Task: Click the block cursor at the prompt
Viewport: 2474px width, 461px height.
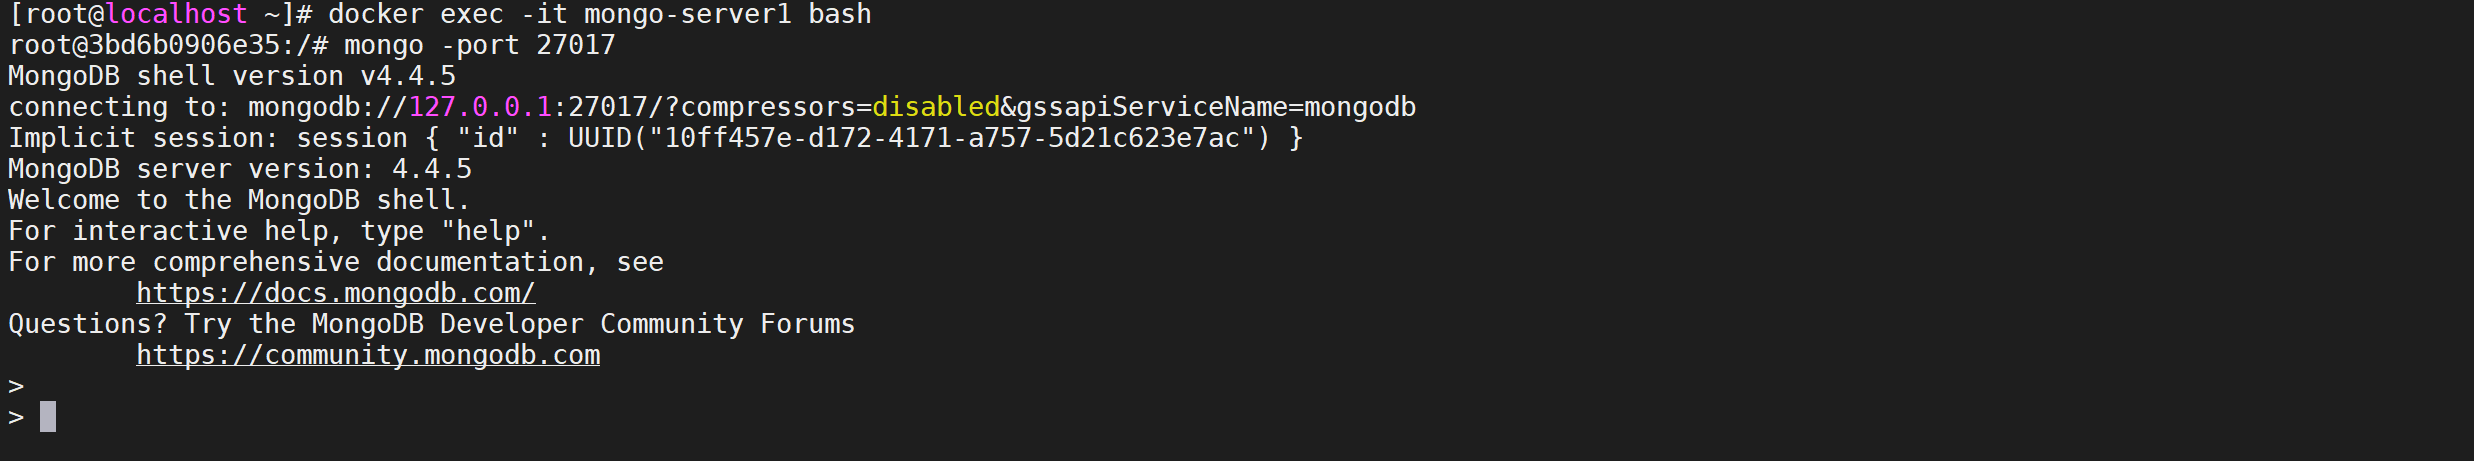Action: [x=48, y=416]
